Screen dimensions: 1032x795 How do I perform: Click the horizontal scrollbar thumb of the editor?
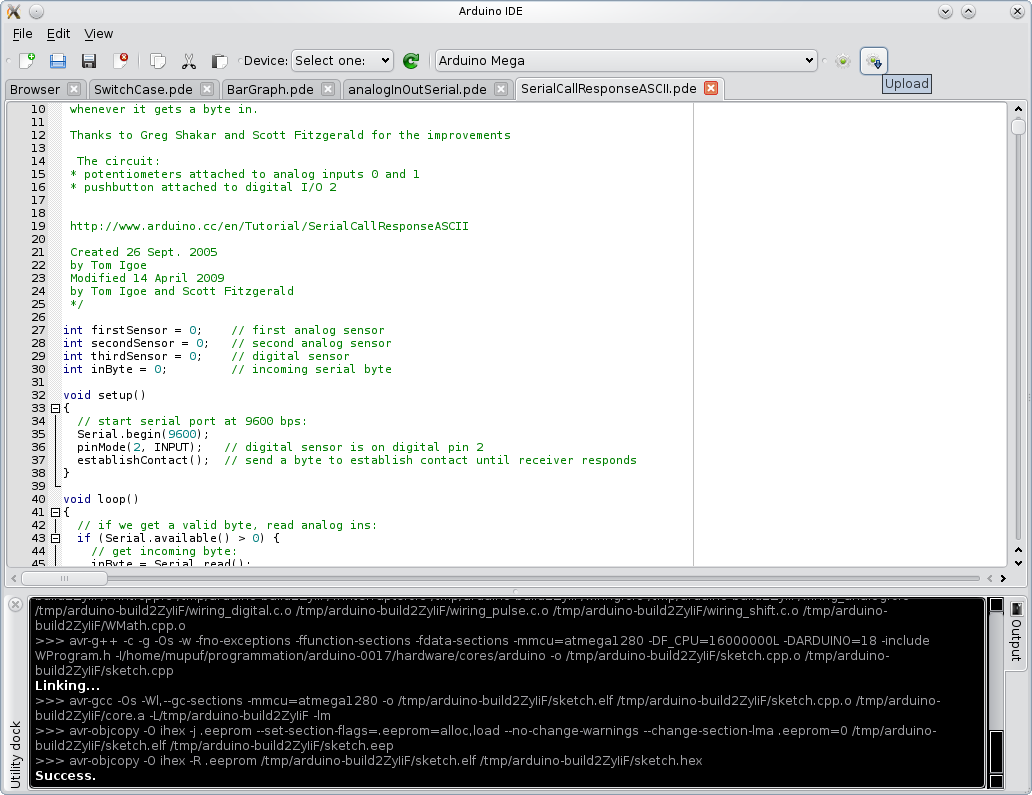tap(64, 578)
